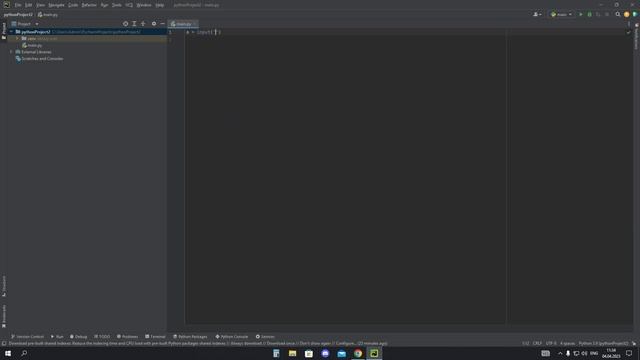Open the Project view dropdown
The image size is (640, 360).
tap(37, 24)
